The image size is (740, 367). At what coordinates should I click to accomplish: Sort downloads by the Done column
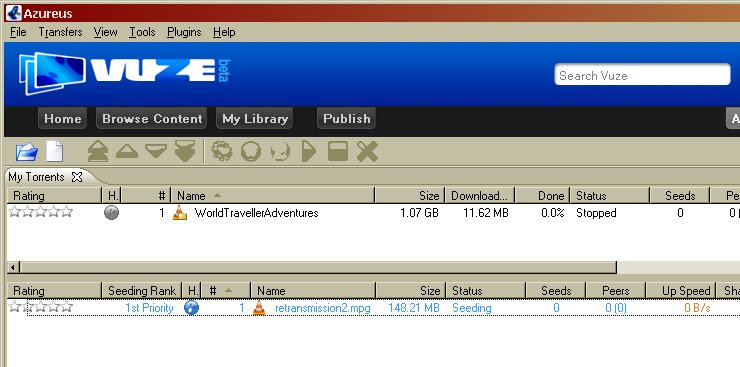click(x=542, y=195)
